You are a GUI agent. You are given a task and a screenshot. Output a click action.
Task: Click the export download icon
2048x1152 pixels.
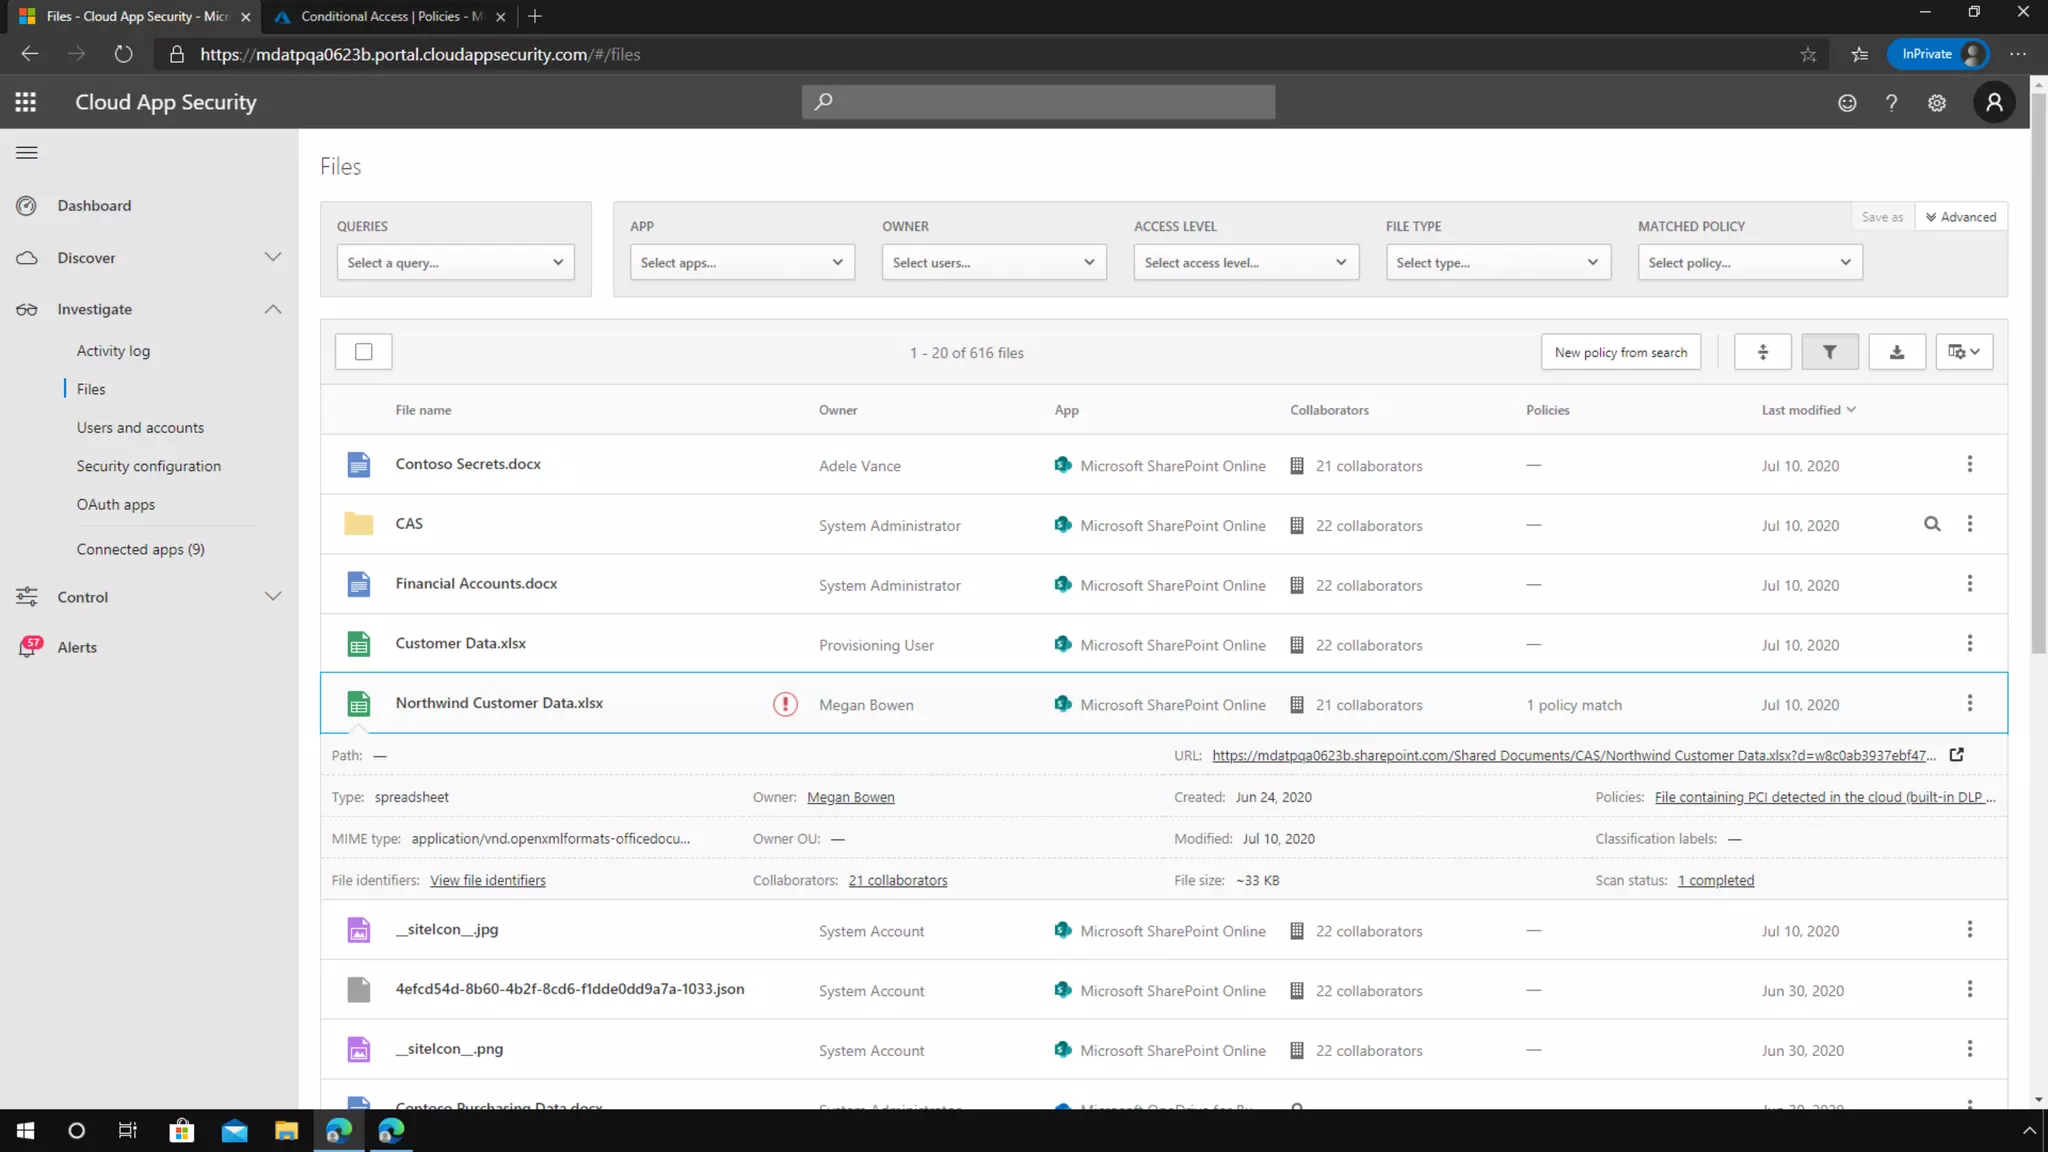coord(1896,352)
